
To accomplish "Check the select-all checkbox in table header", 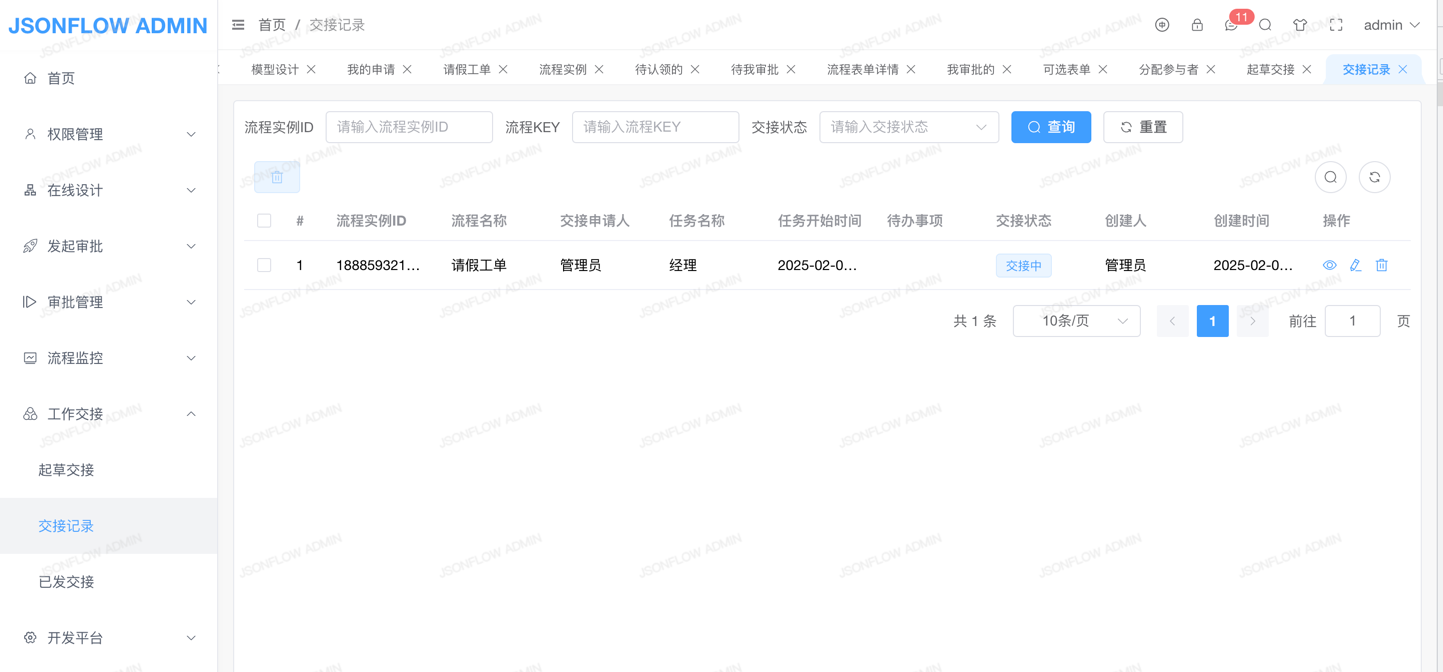I will tap(264, 221).
